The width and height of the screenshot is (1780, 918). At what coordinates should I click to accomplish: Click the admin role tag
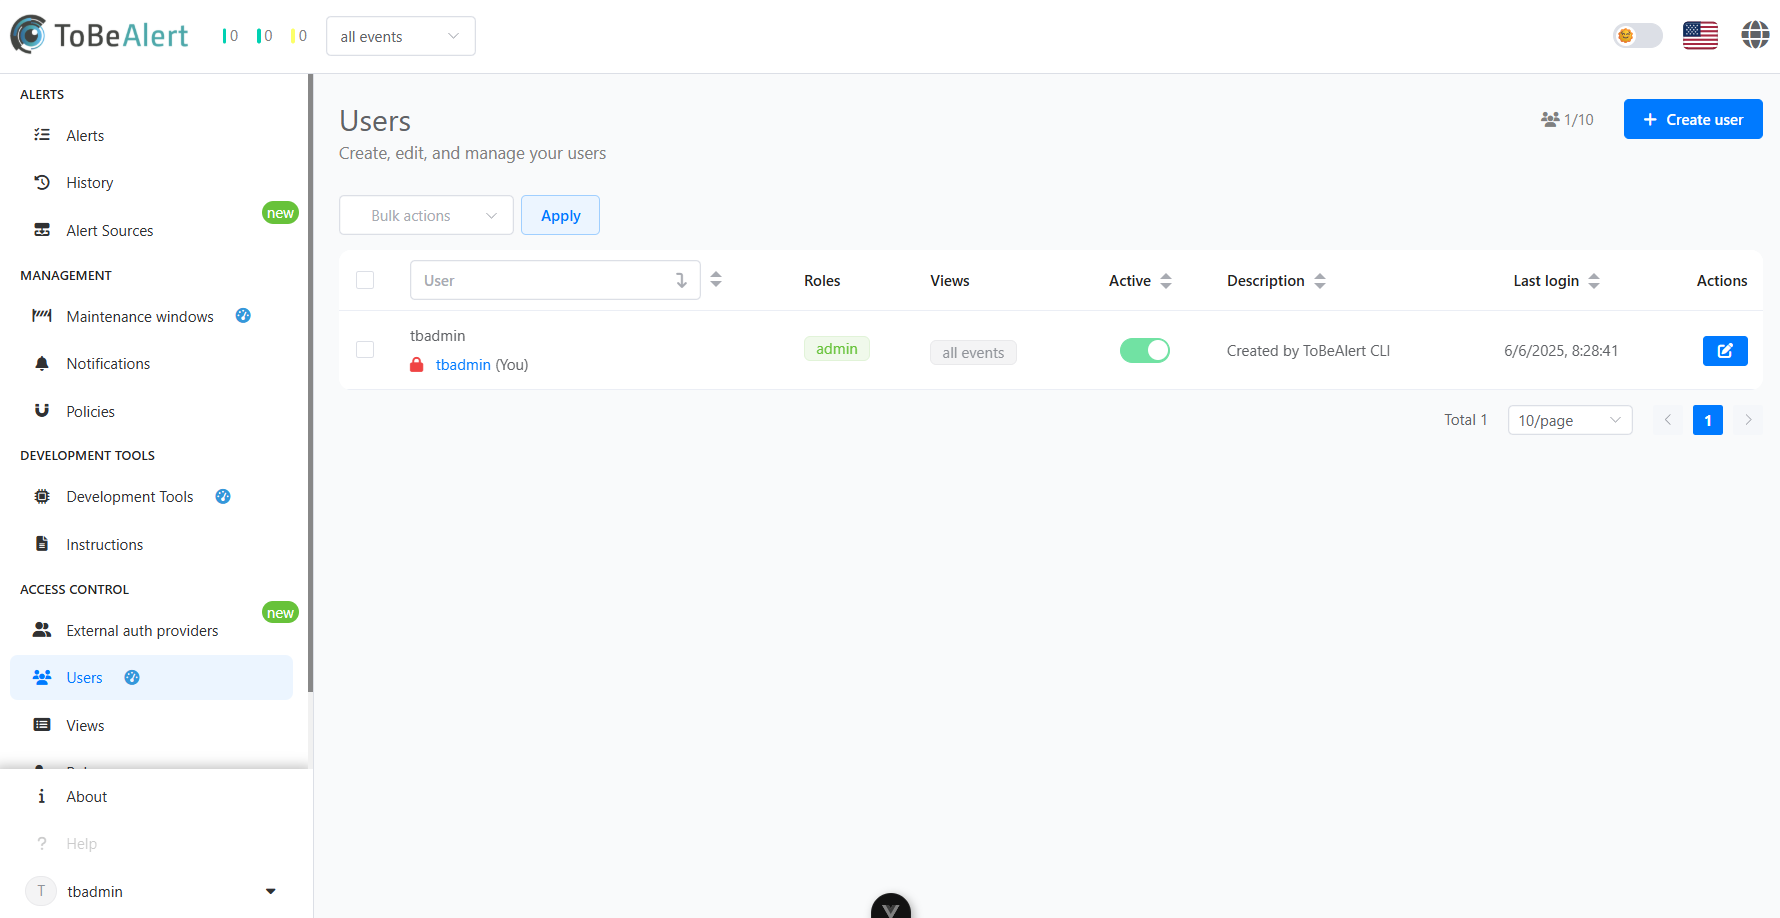pyautogui.click(x=837, y=348)
